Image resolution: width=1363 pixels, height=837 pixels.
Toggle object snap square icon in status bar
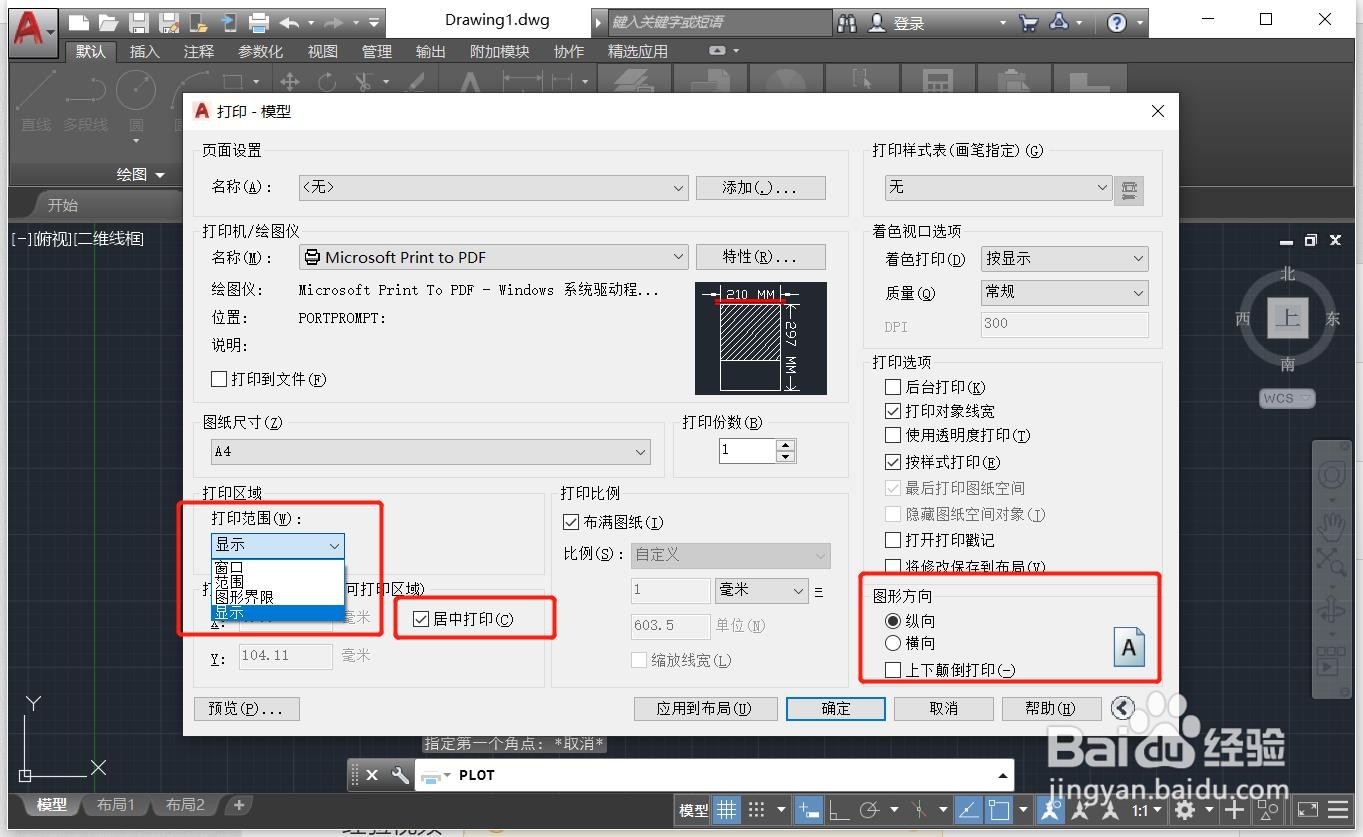point(998,809)
